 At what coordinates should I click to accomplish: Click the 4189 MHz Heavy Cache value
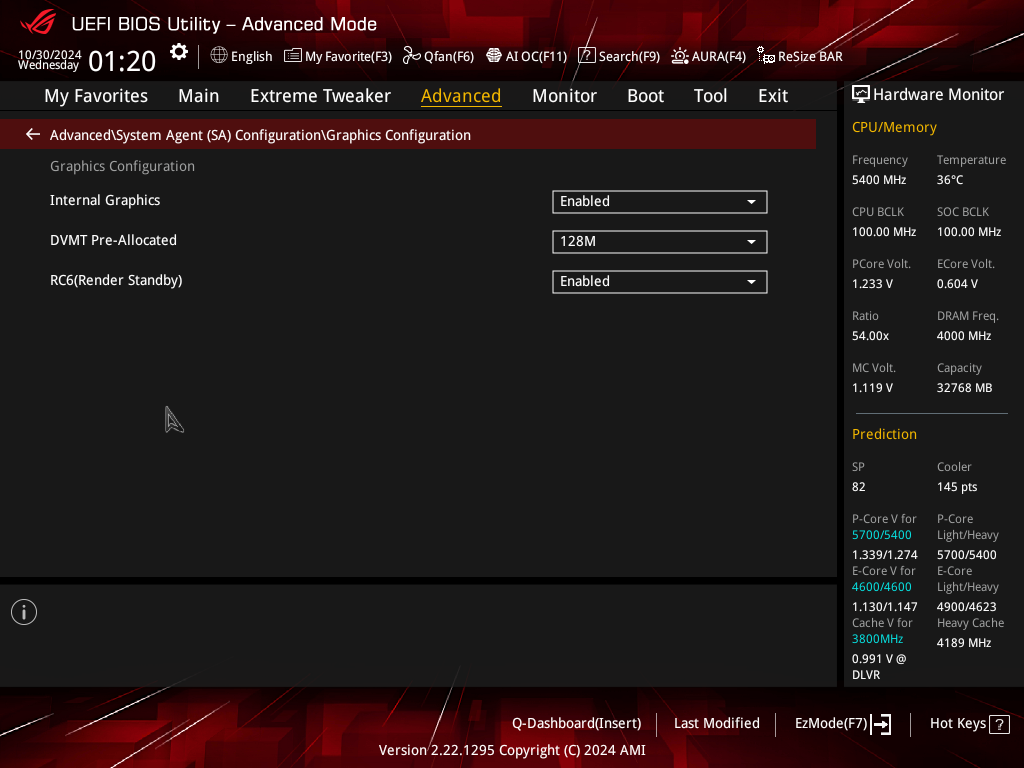click(964, 643)
